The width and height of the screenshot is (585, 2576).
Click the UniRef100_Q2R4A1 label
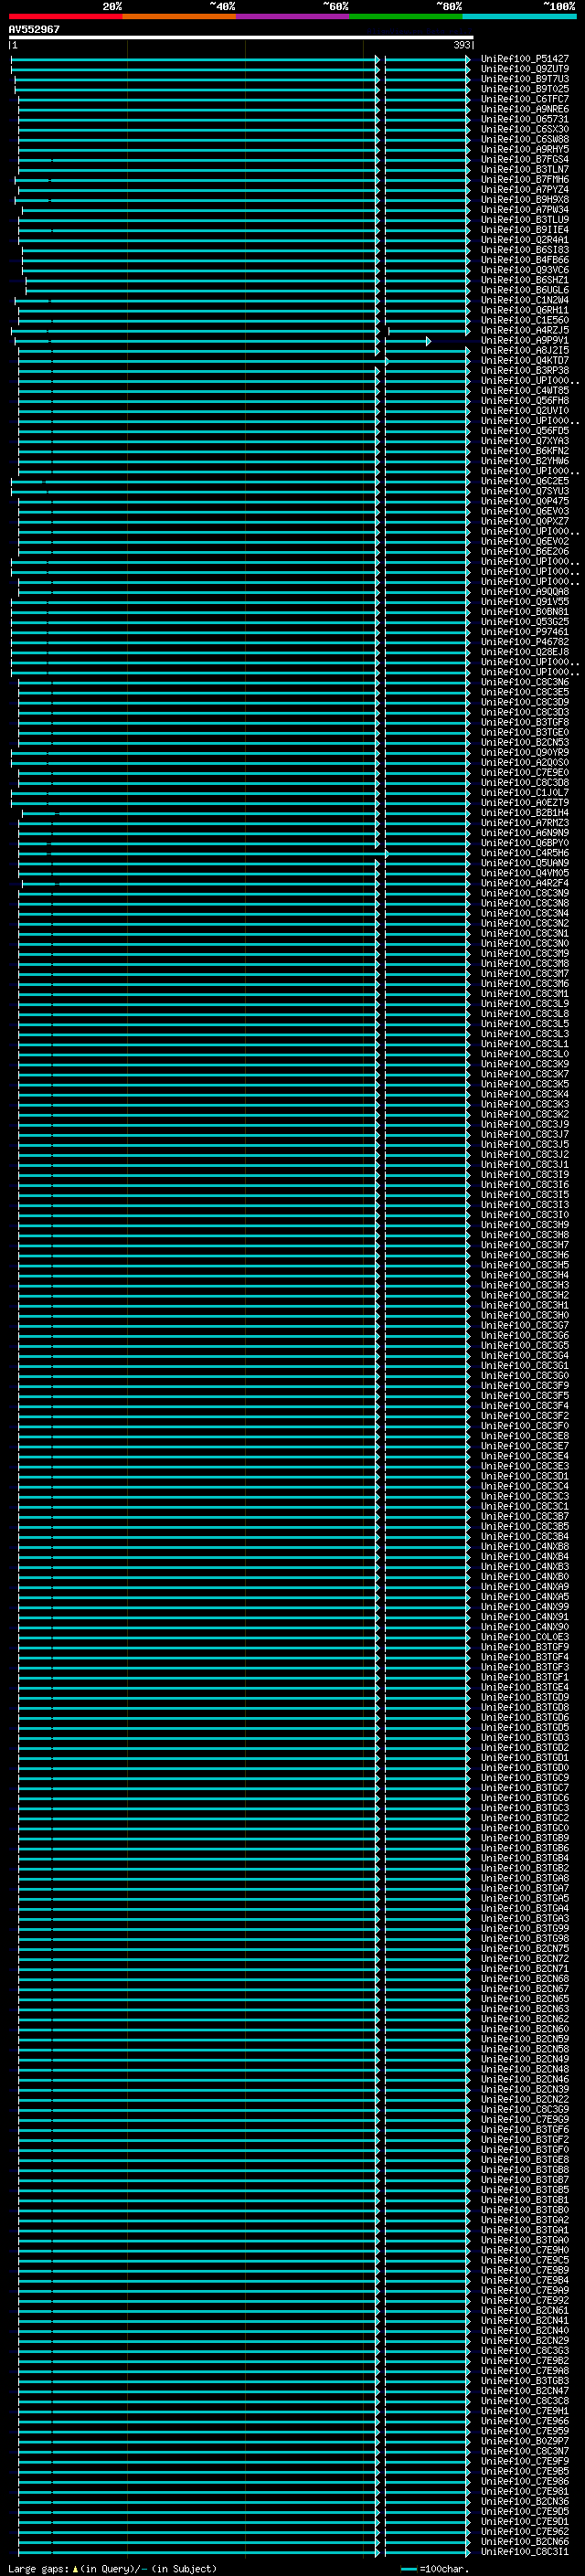(524, 240)
